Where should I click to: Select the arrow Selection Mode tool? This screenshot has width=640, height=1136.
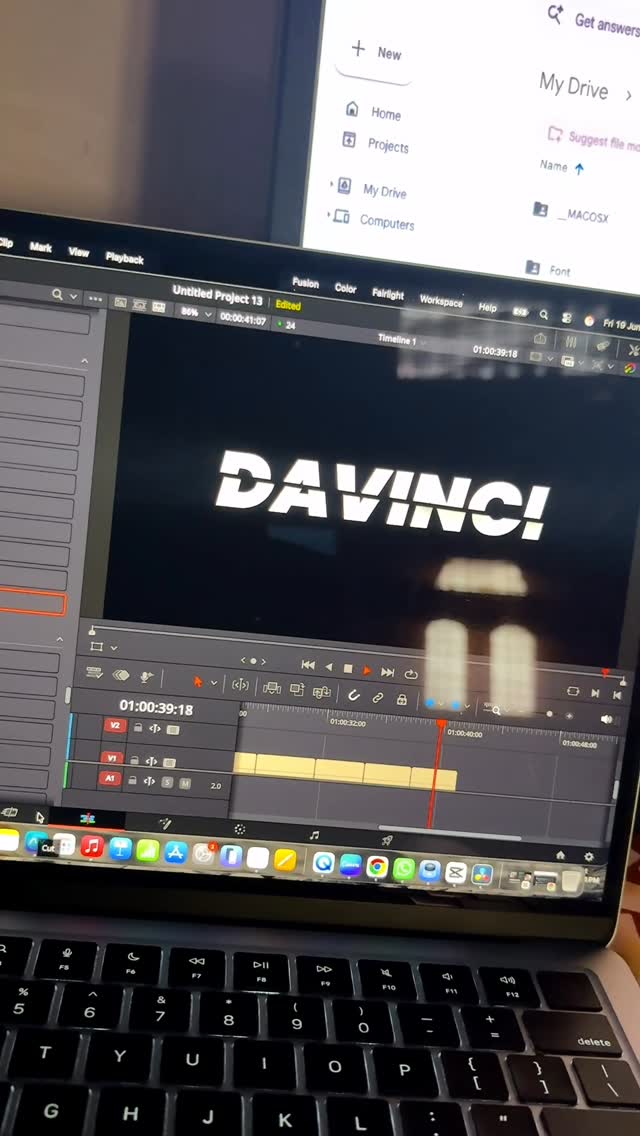[198, 682]
